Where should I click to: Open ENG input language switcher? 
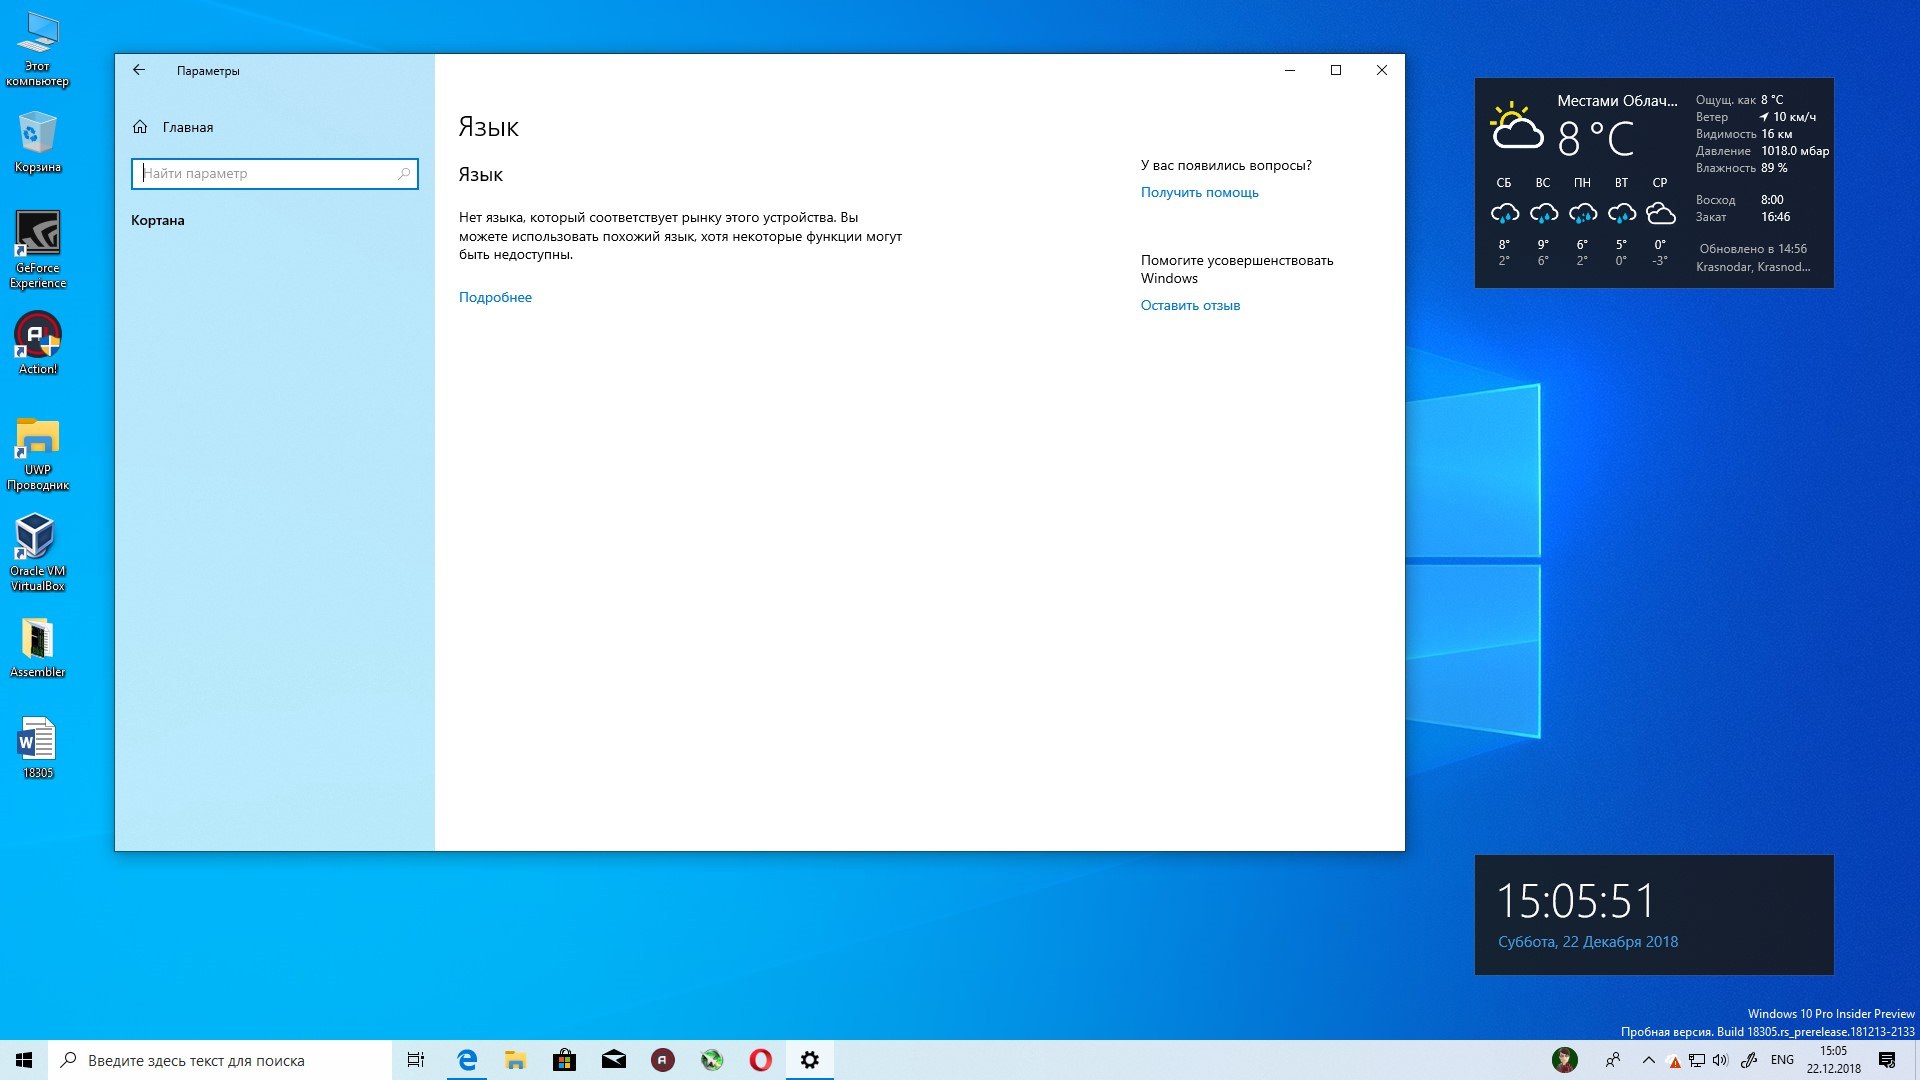(1782, 1060)
